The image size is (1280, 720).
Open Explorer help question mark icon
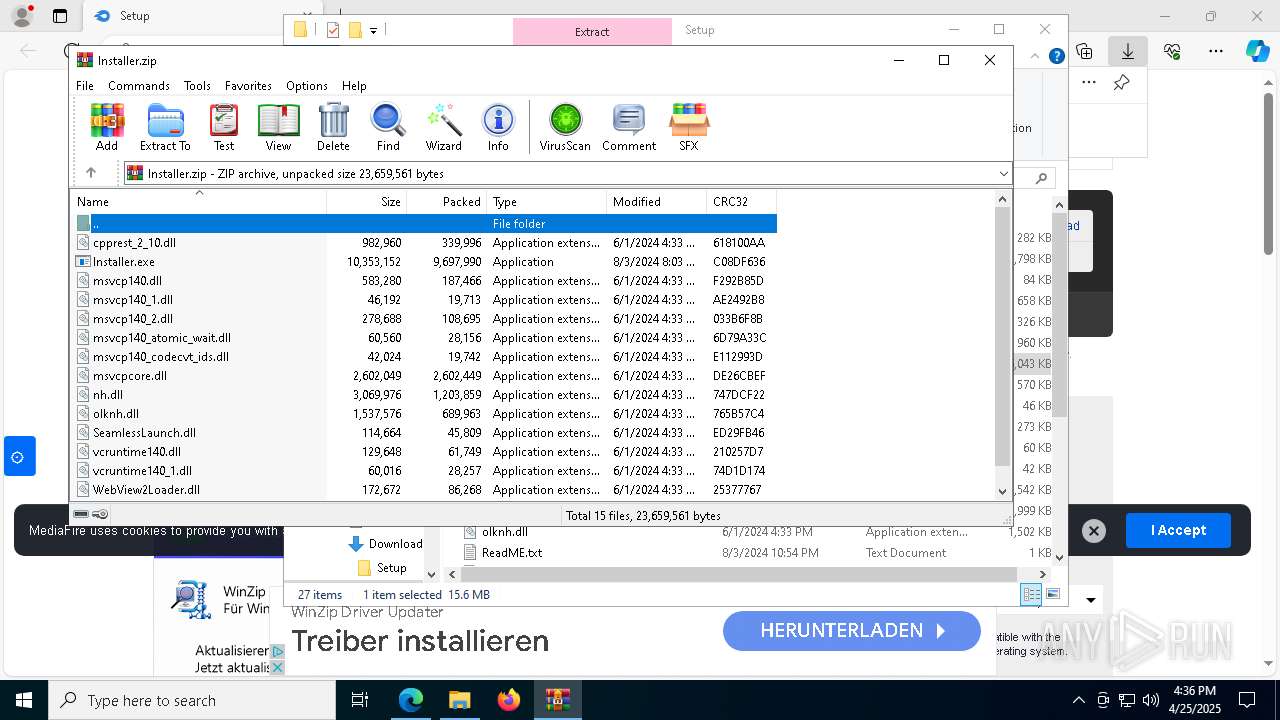pos(1056,56)
